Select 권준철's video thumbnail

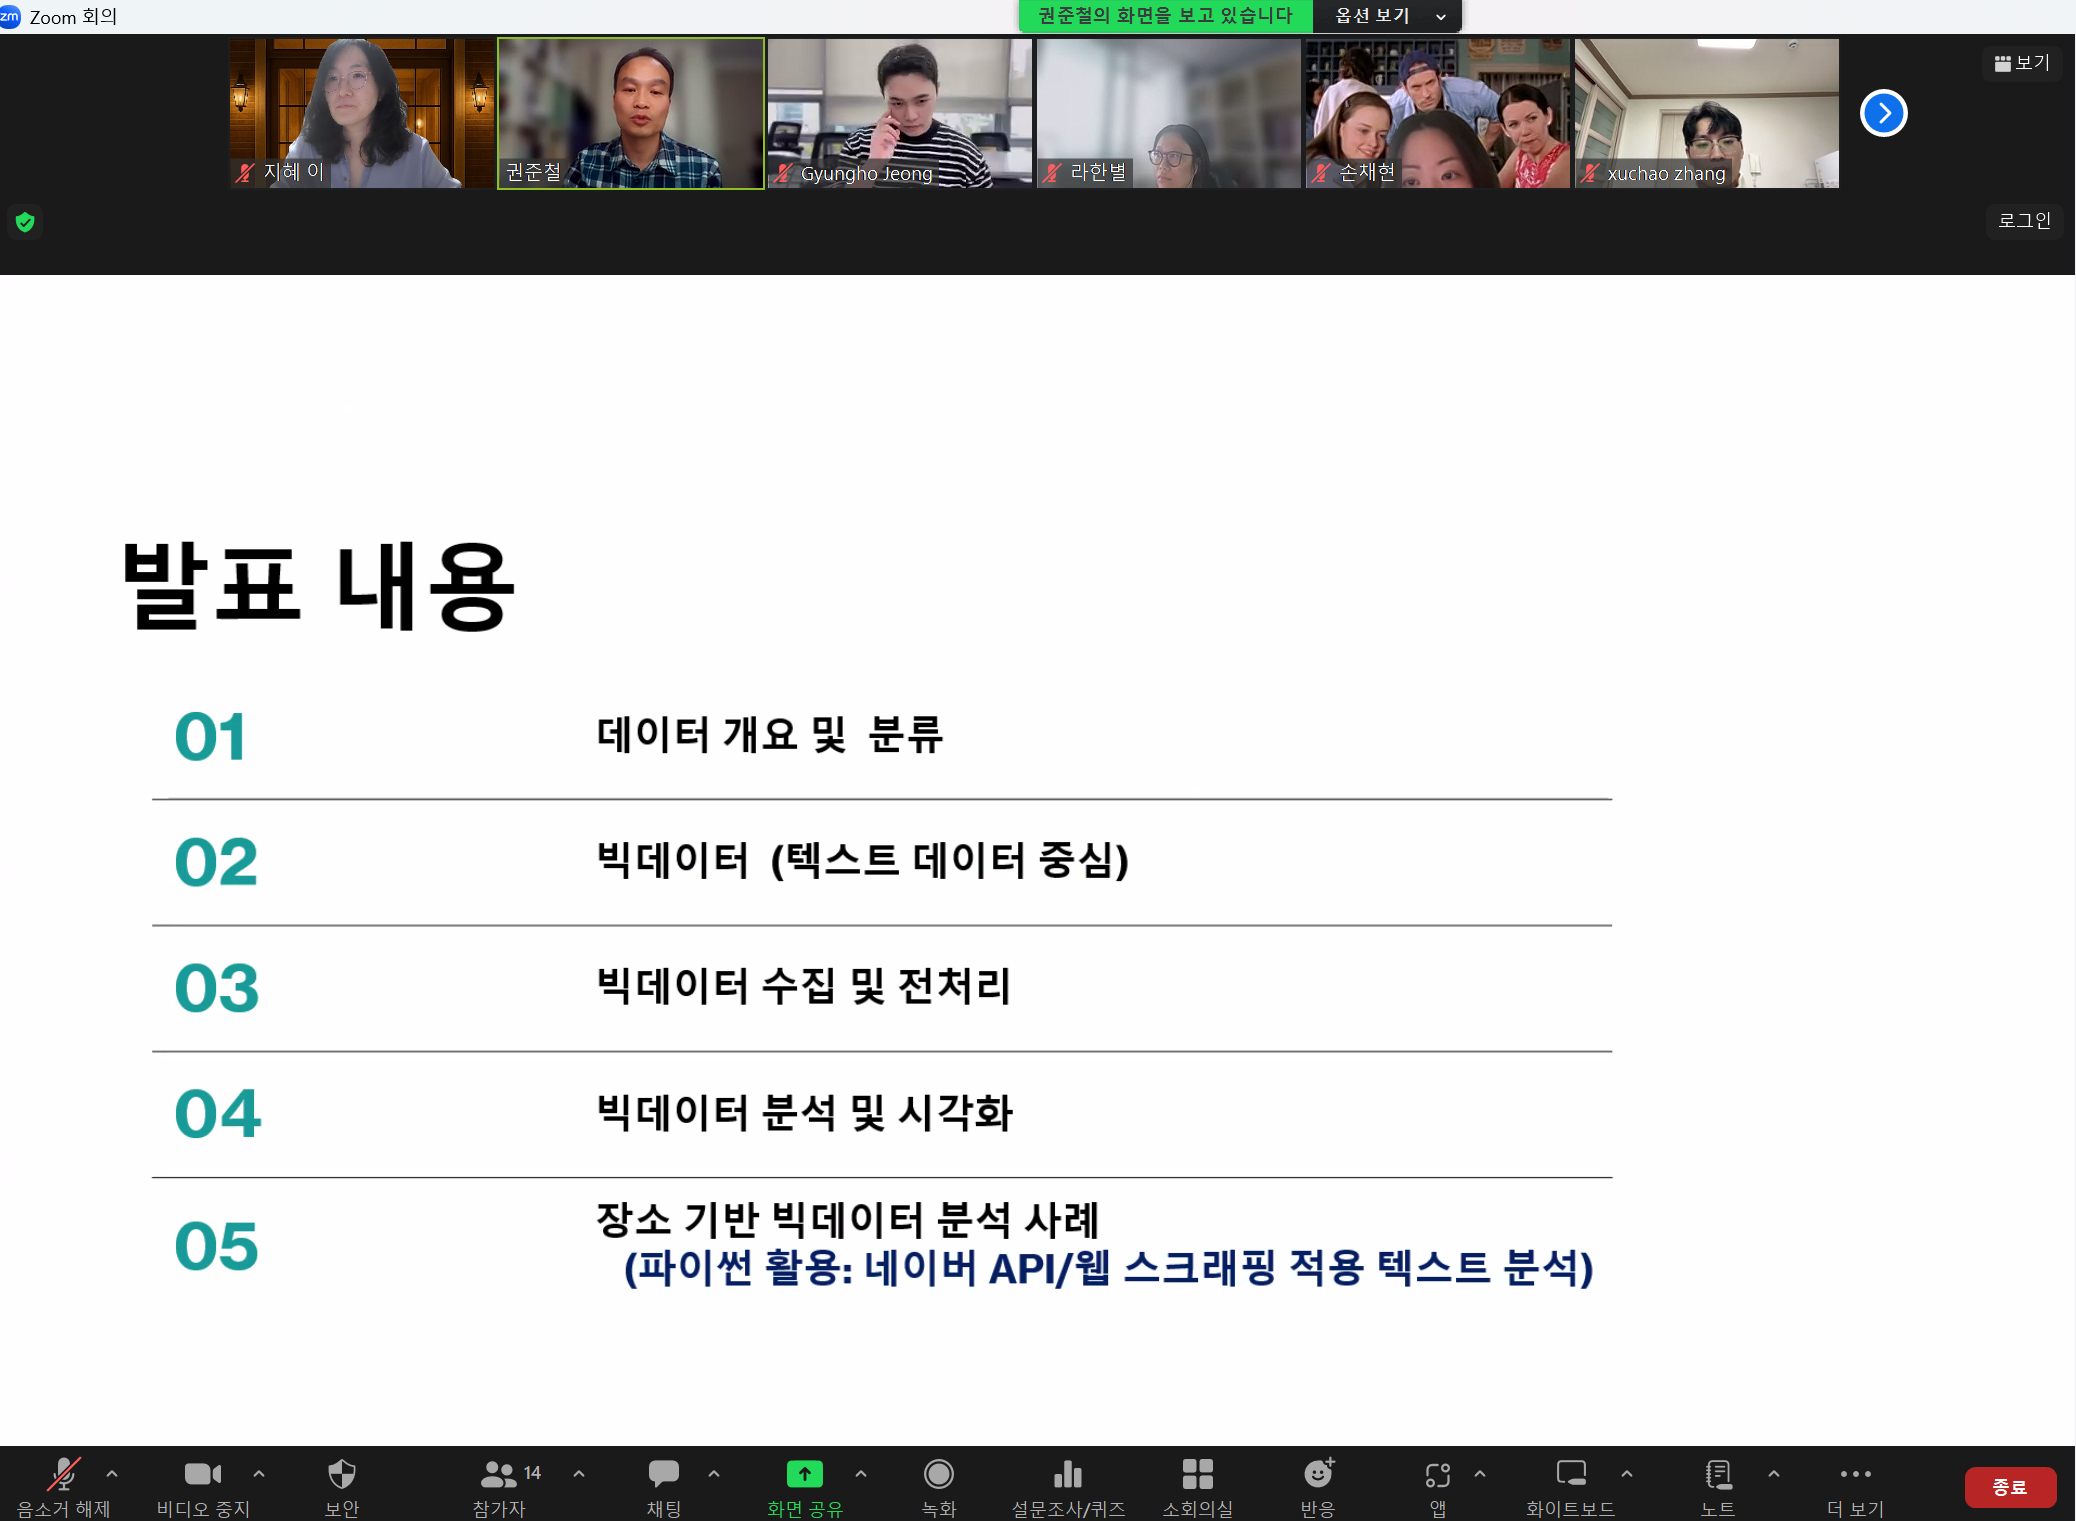(631, 113)
